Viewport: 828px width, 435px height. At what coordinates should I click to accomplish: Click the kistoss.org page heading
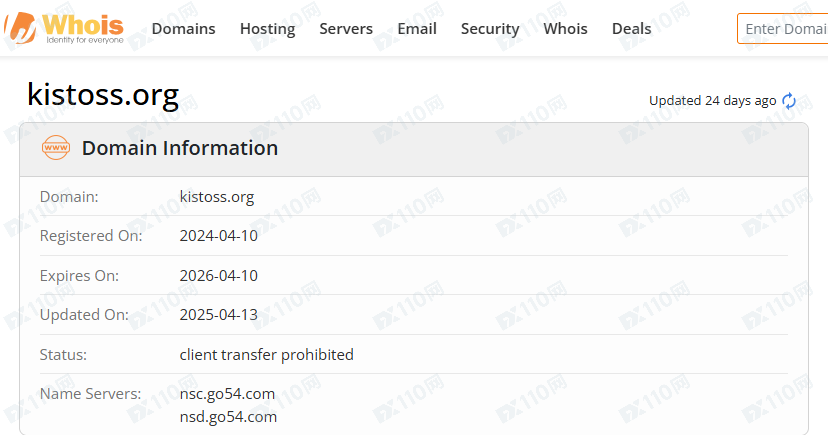click(103, 94)
